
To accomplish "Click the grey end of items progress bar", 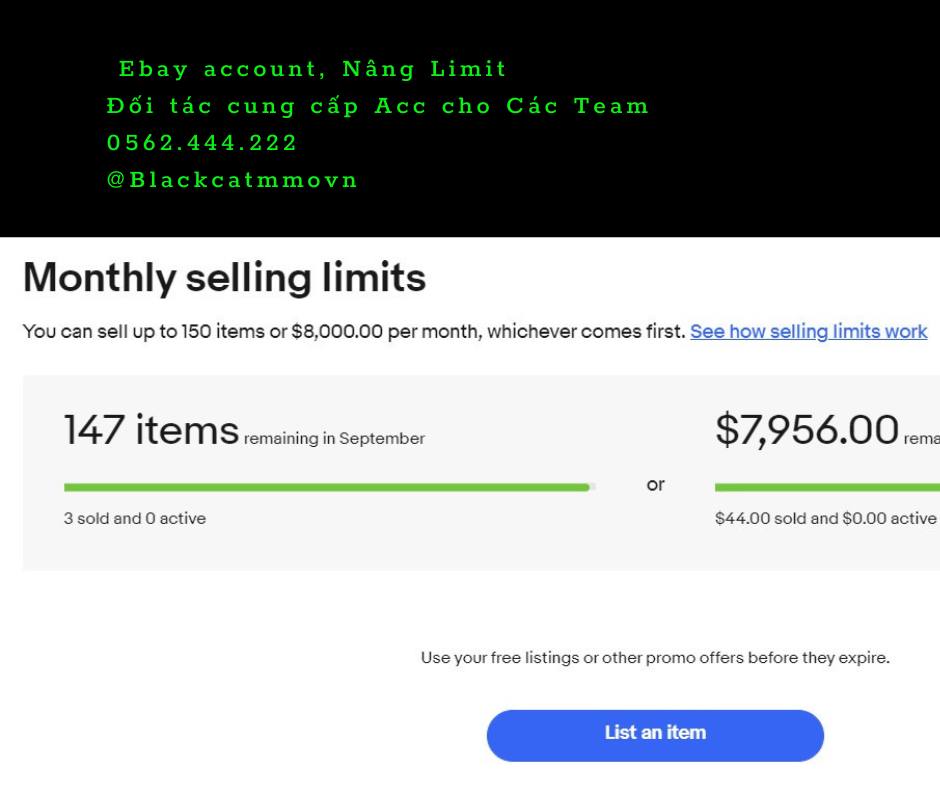I will click(x=593, y=487).
